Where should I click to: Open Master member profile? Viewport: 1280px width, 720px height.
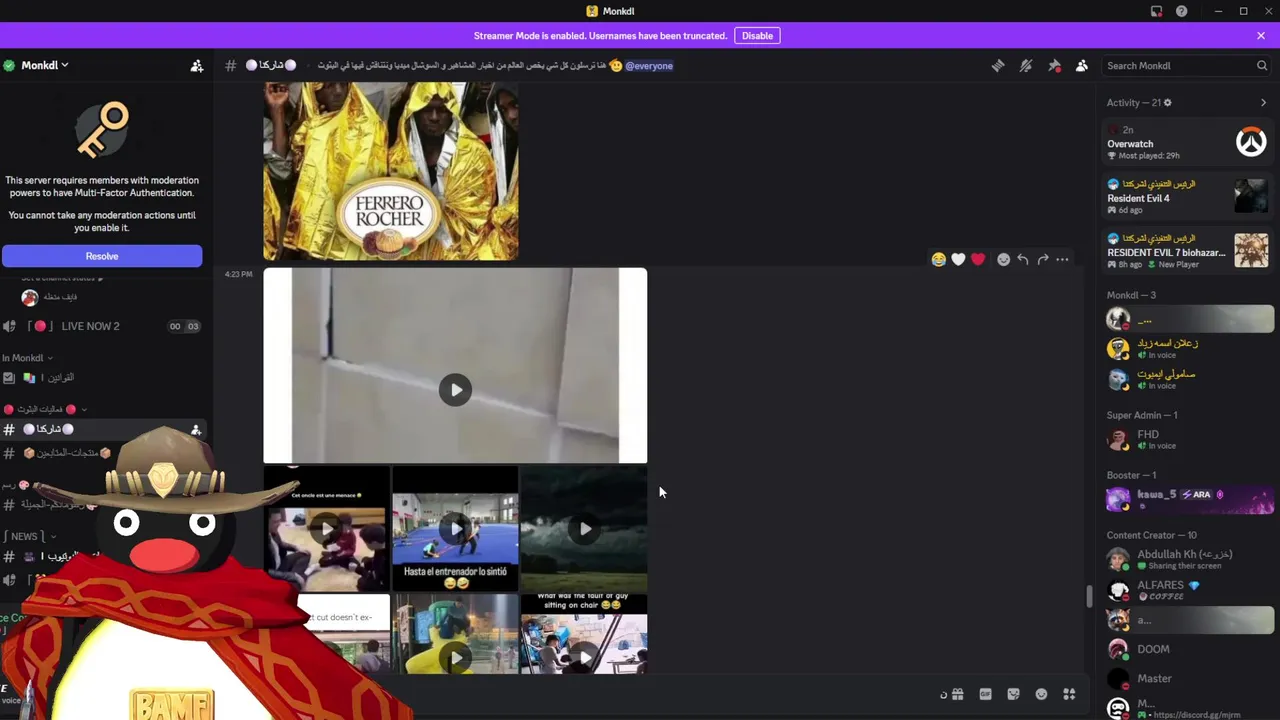(1187, 678)
